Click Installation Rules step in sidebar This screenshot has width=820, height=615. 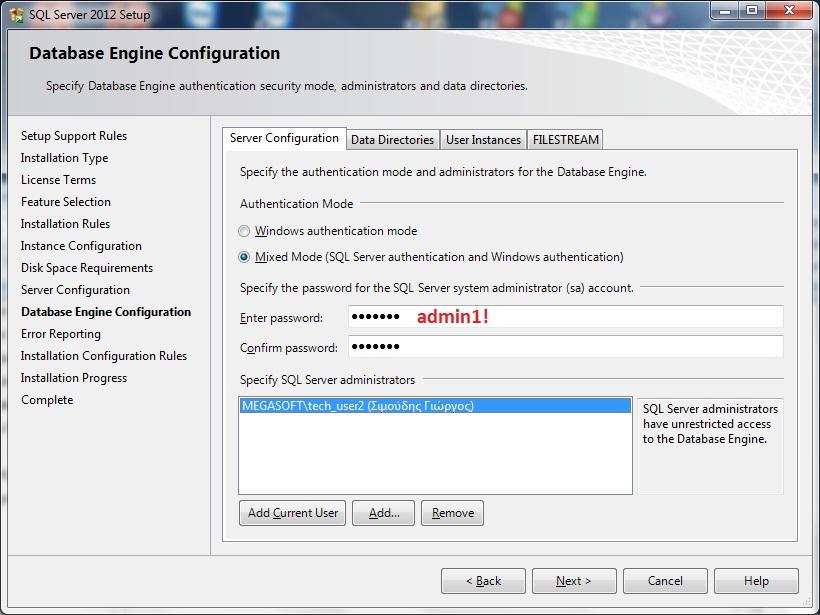pyautogui.click(x=65, y=224)
